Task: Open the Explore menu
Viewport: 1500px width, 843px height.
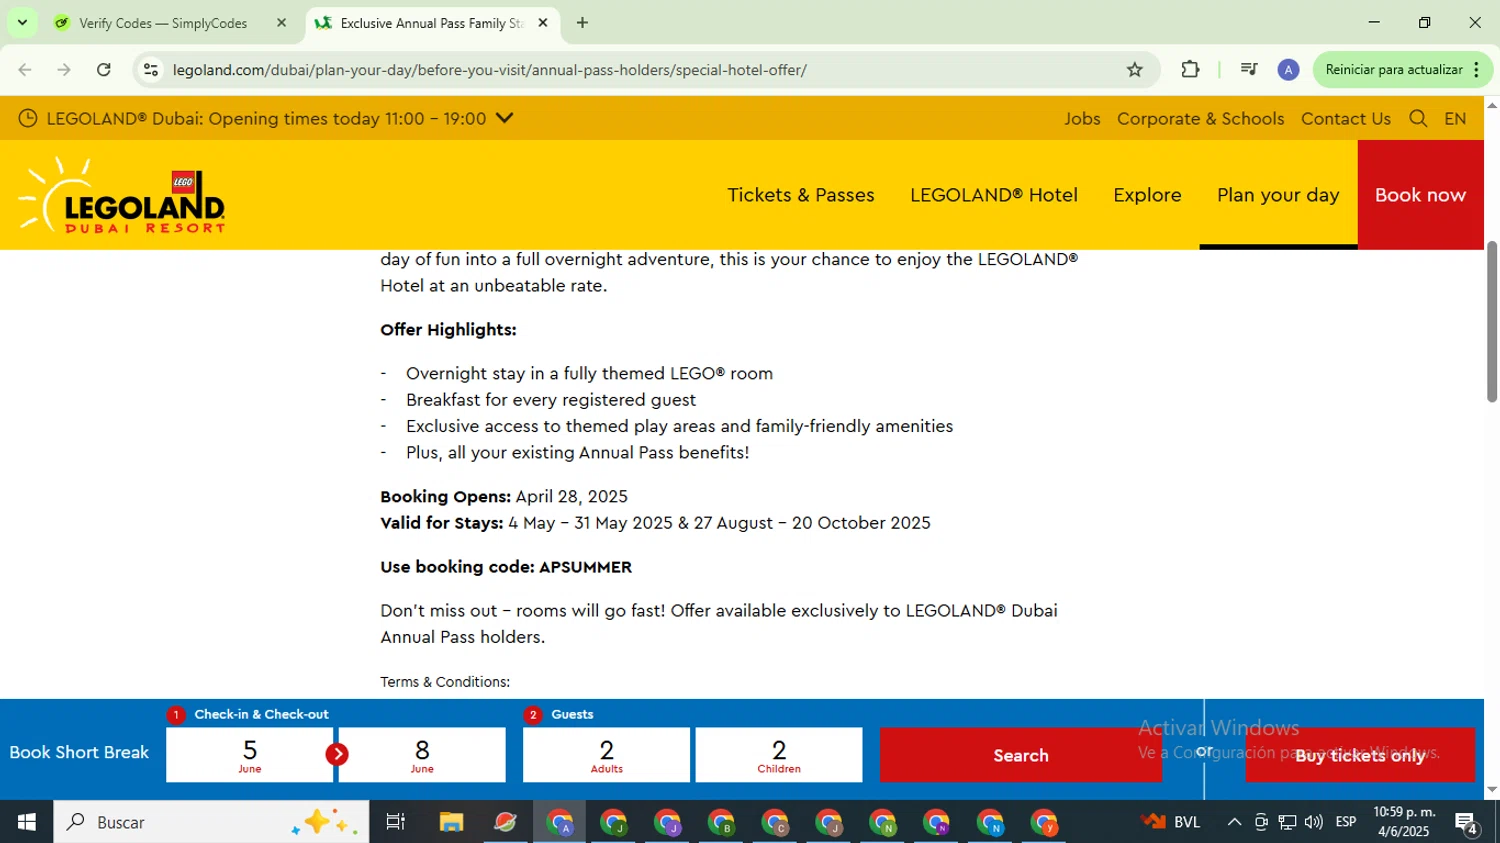Action: 1147,195
